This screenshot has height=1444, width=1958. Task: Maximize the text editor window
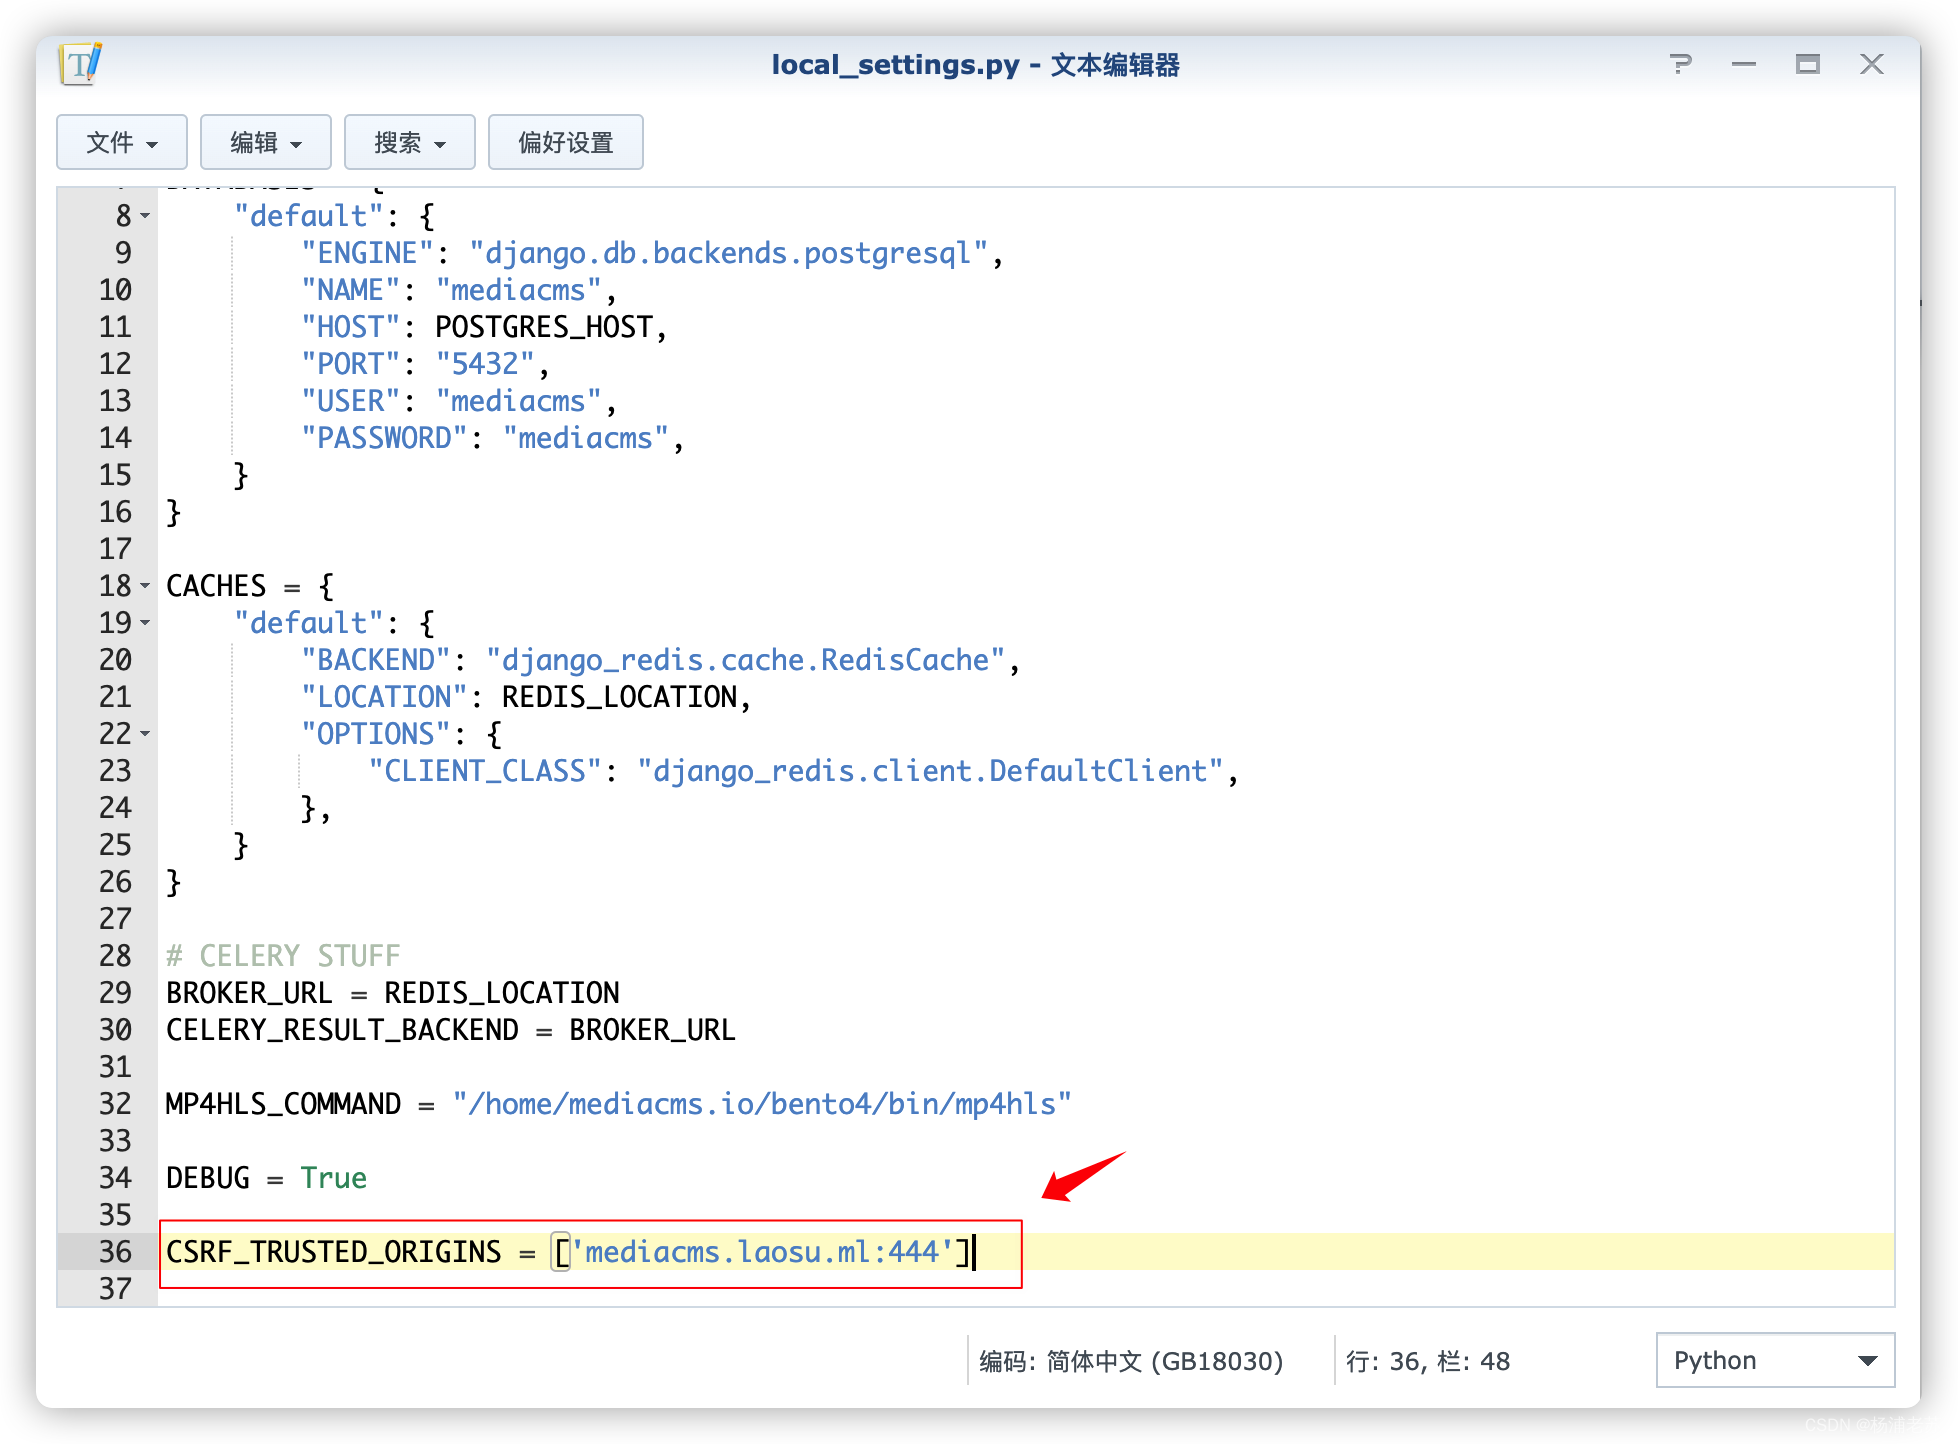pyautogui.click(x=1808, y=65)
